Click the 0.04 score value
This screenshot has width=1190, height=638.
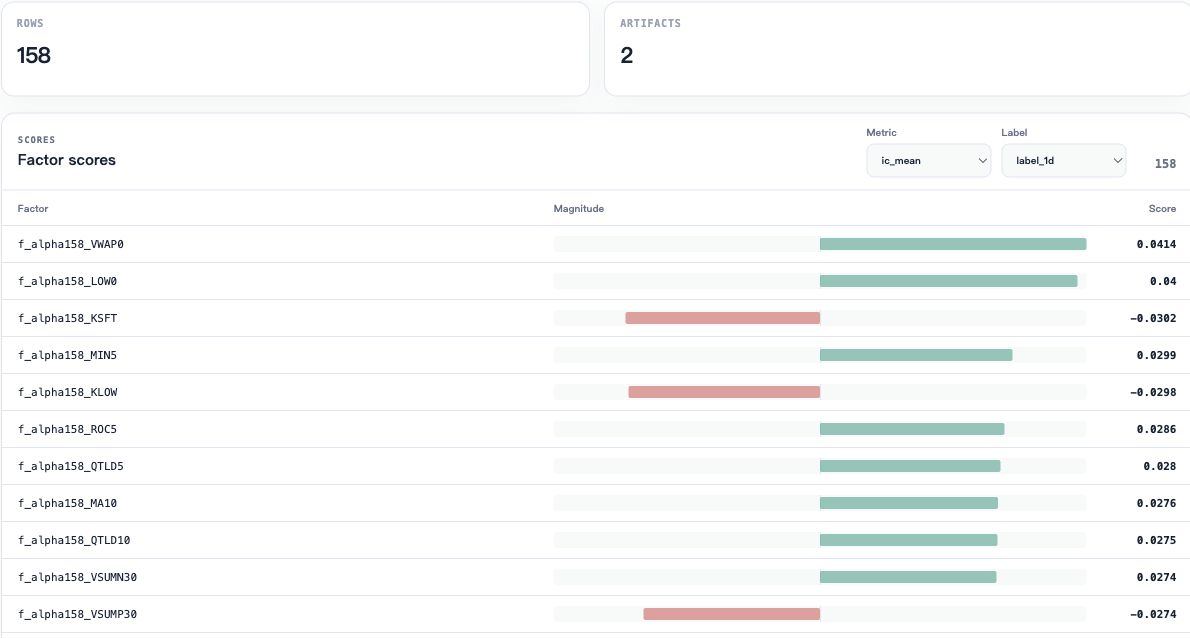1163,281
